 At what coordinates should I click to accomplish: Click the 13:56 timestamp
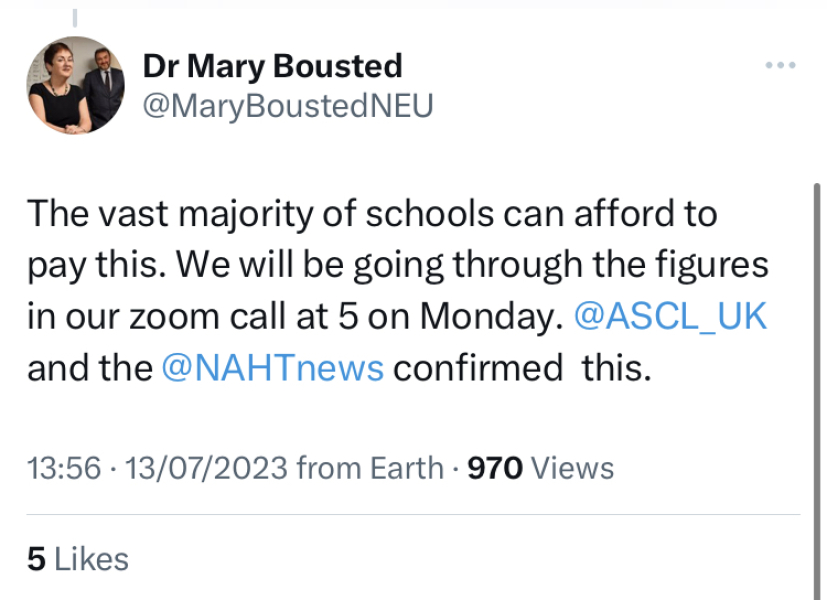click(63, 467)
